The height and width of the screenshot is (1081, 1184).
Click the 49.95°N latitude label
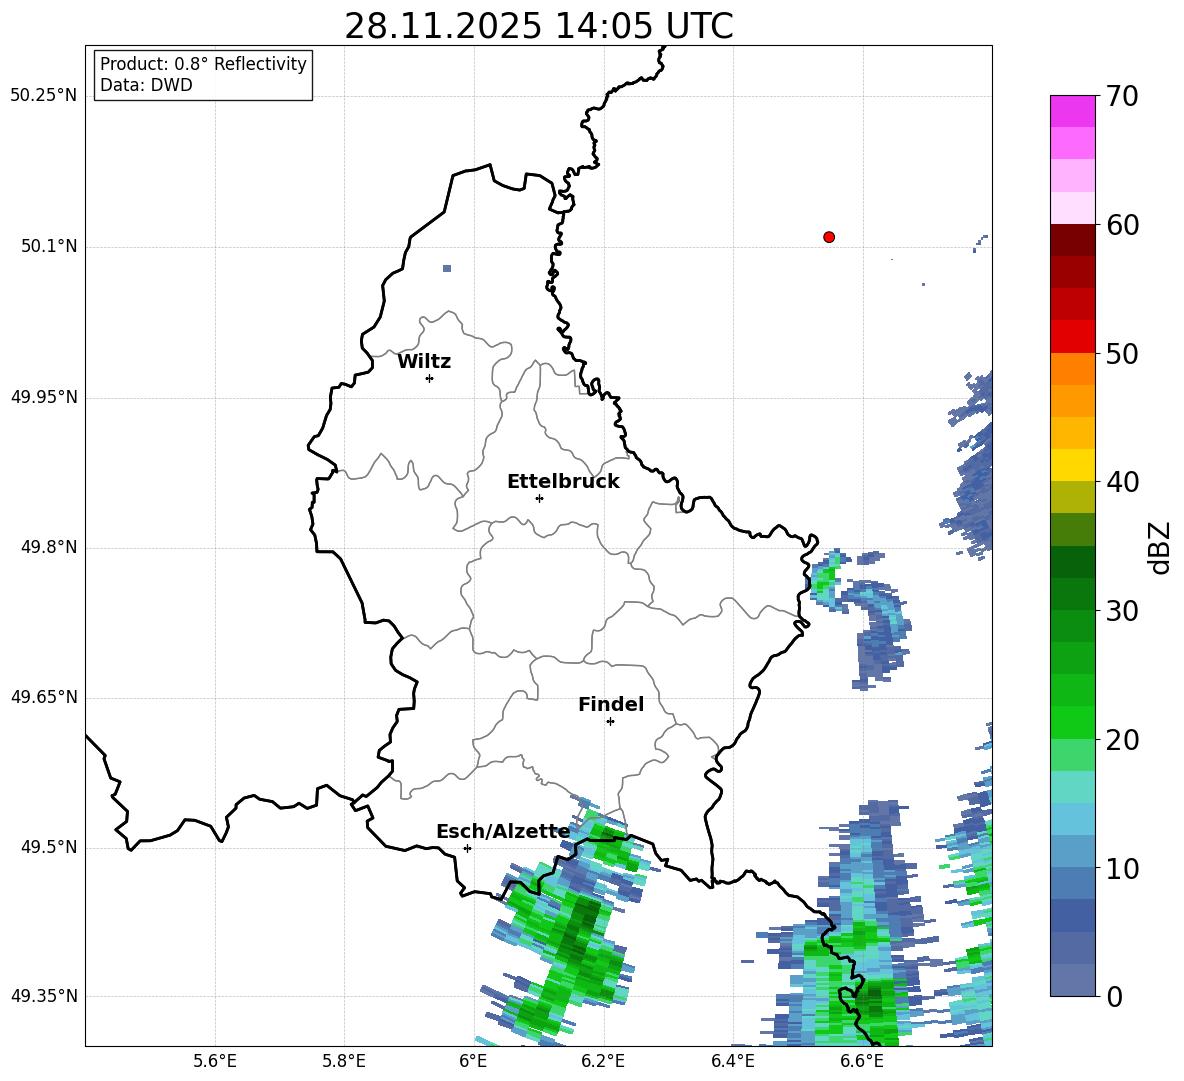coord(44,397)
